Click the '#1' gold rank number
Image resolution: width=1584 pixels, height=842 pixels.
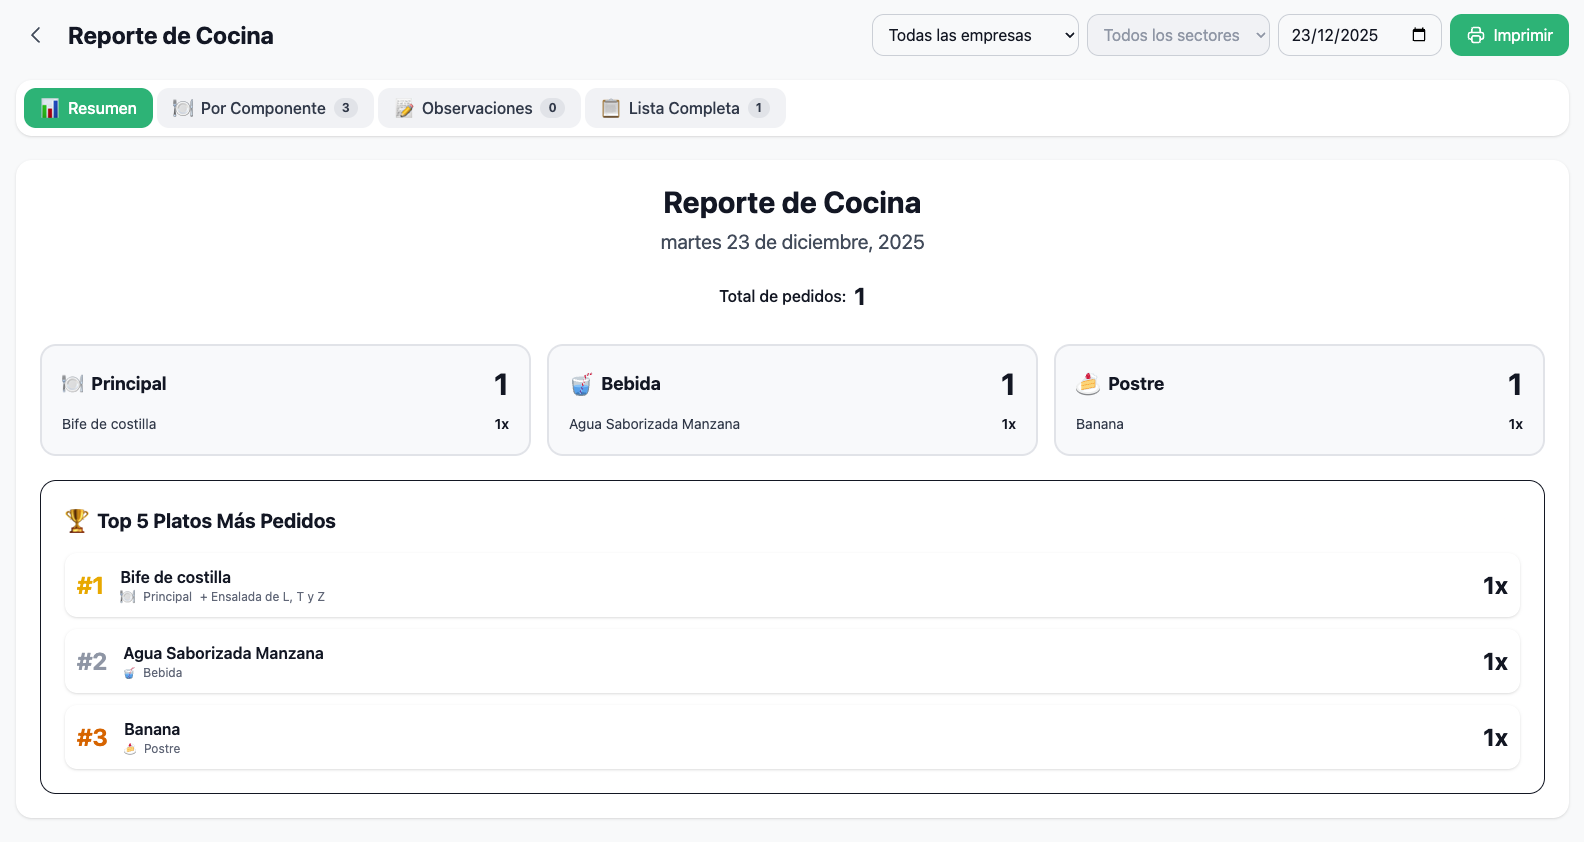(x=90, y=586)
